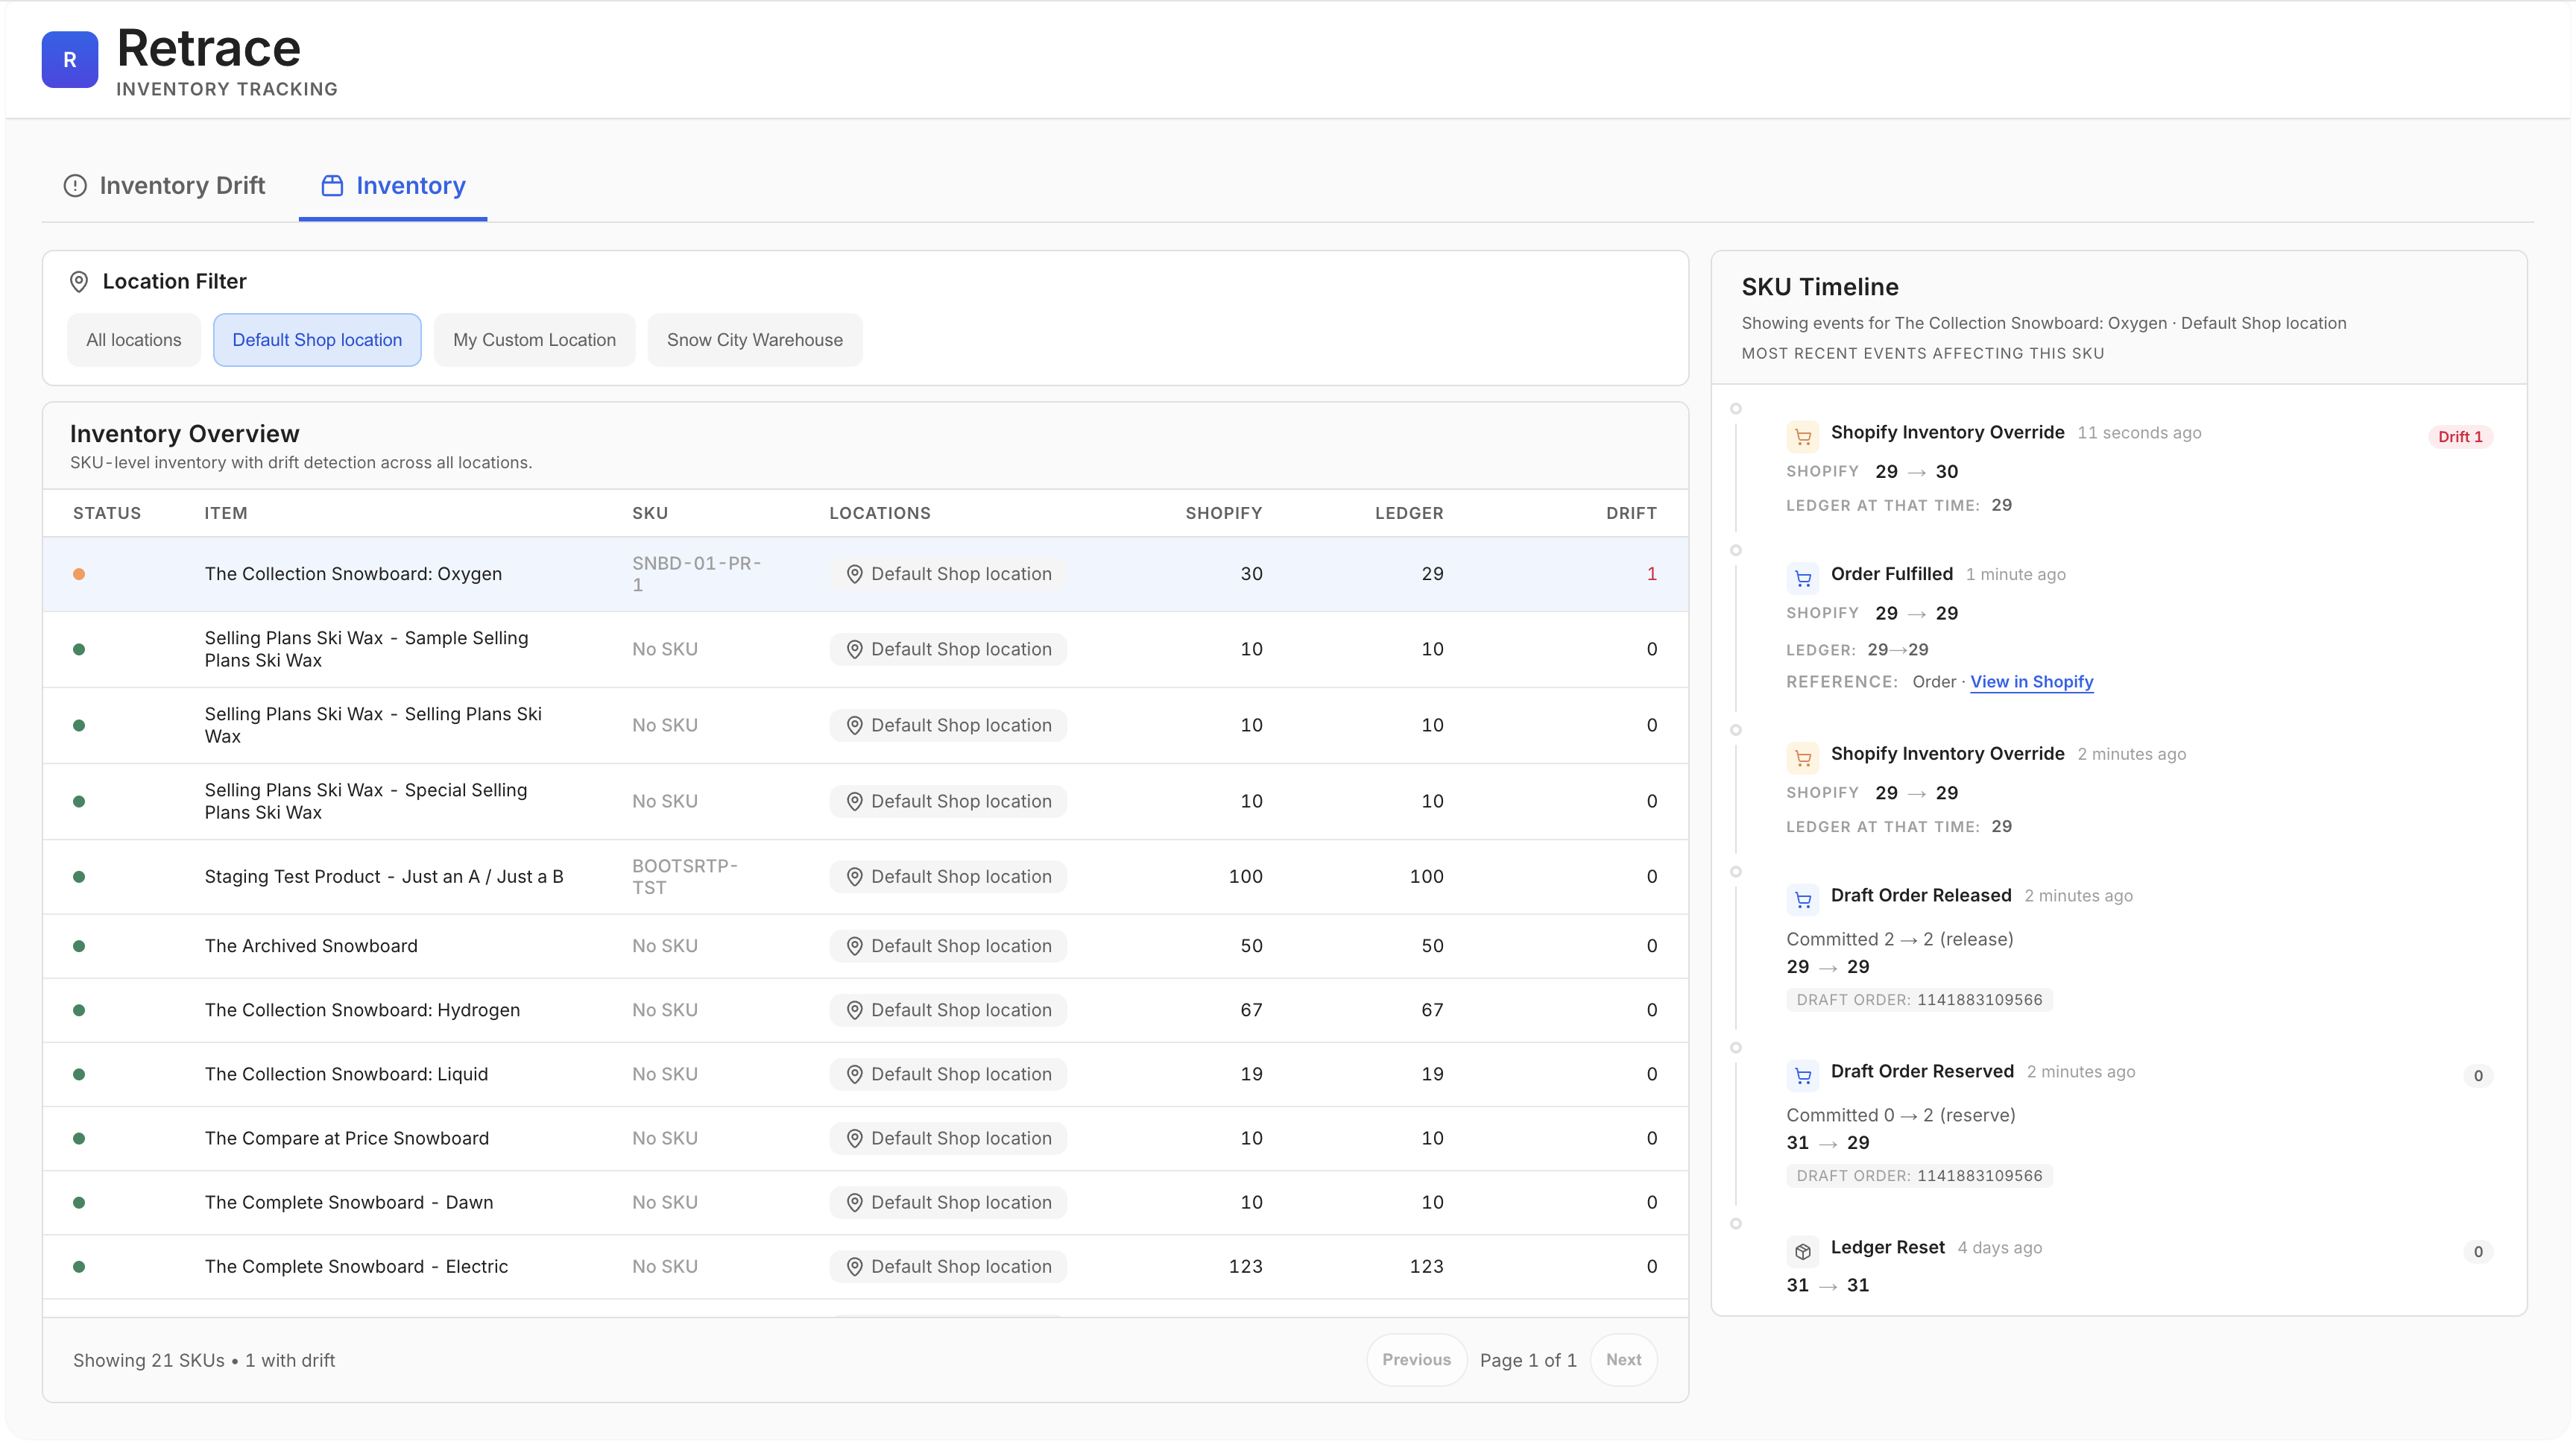Sort by the SKU column header

pyautogui.click(x=650, y=513)
